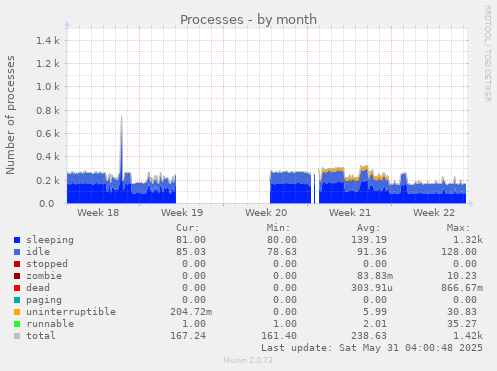Click the total current value '167.24'
This screenshot has height=371, width=497.
click(x=188, y=336)
